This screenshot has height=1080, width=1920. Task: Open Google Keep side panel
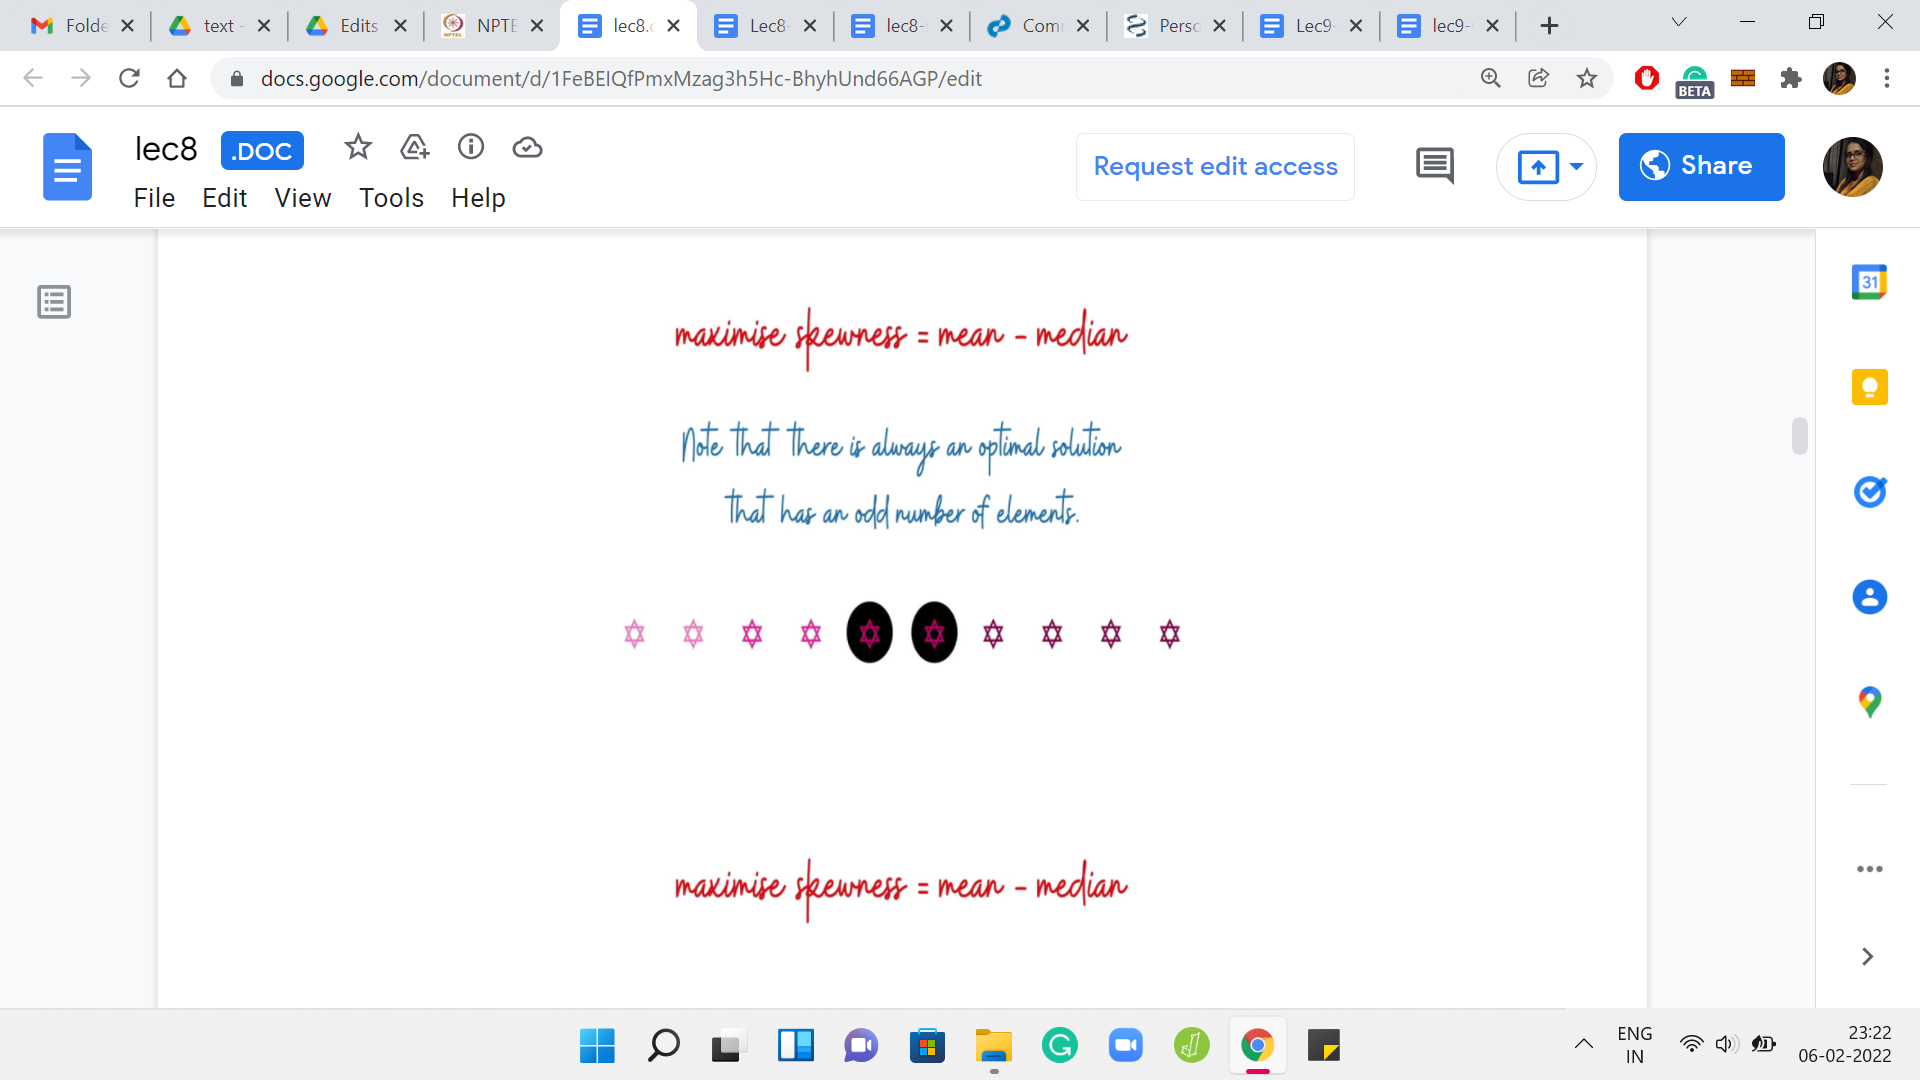coord(1868,388)
